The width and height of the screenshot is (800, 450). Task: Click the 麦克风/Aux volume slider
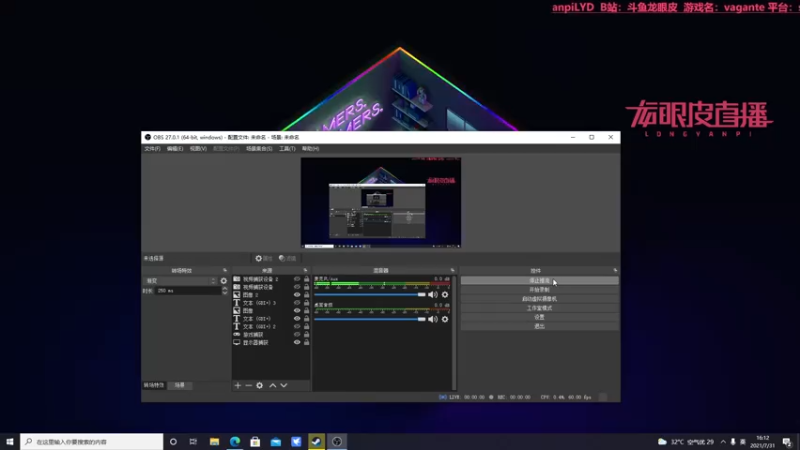[369, 294]
